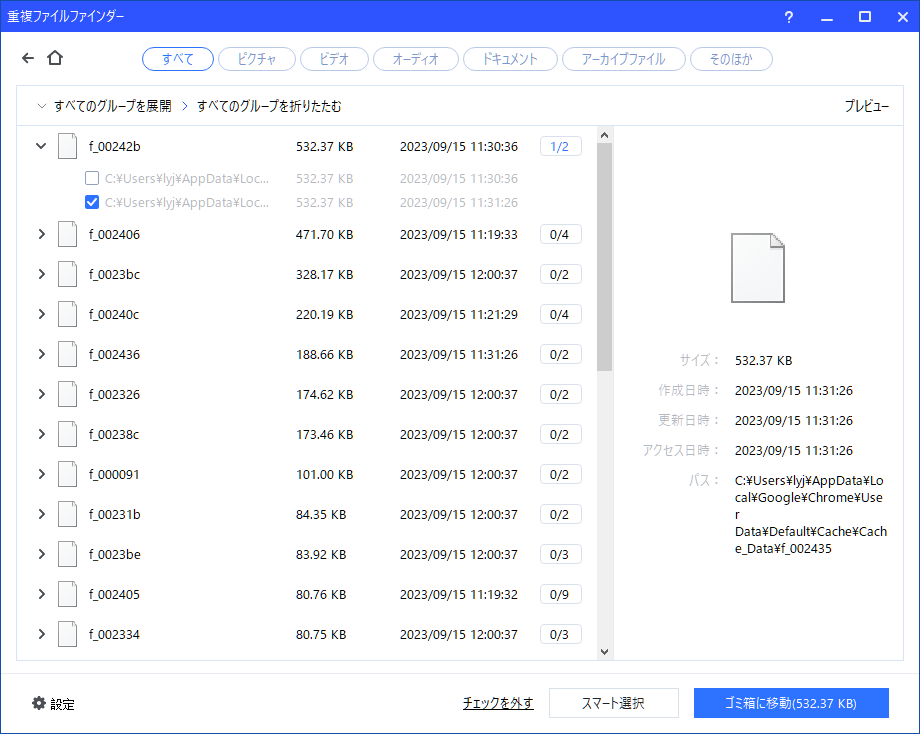Expand the f_0023bc group

coord(41,274)
